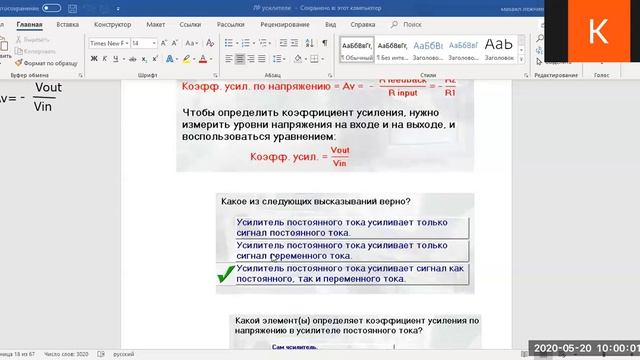The height and width of the screenshot is (360, 640).
Task: Underline text with the Ч button
Action: (116, 59)
